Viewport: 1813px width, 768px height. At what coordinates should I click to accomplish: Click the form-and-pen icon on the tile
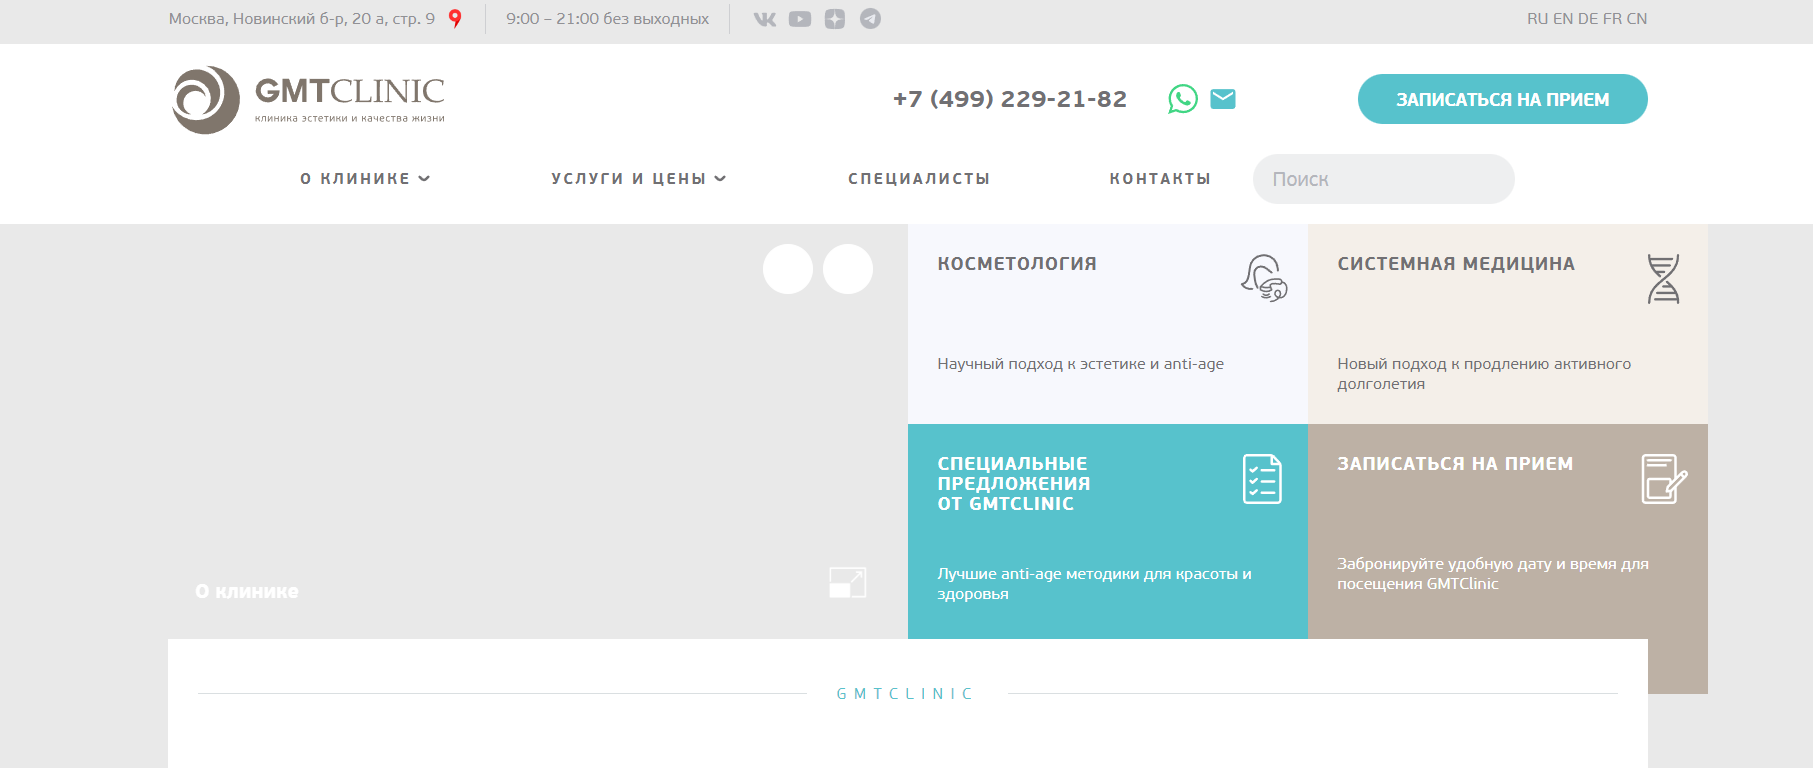coord(1664,479)
